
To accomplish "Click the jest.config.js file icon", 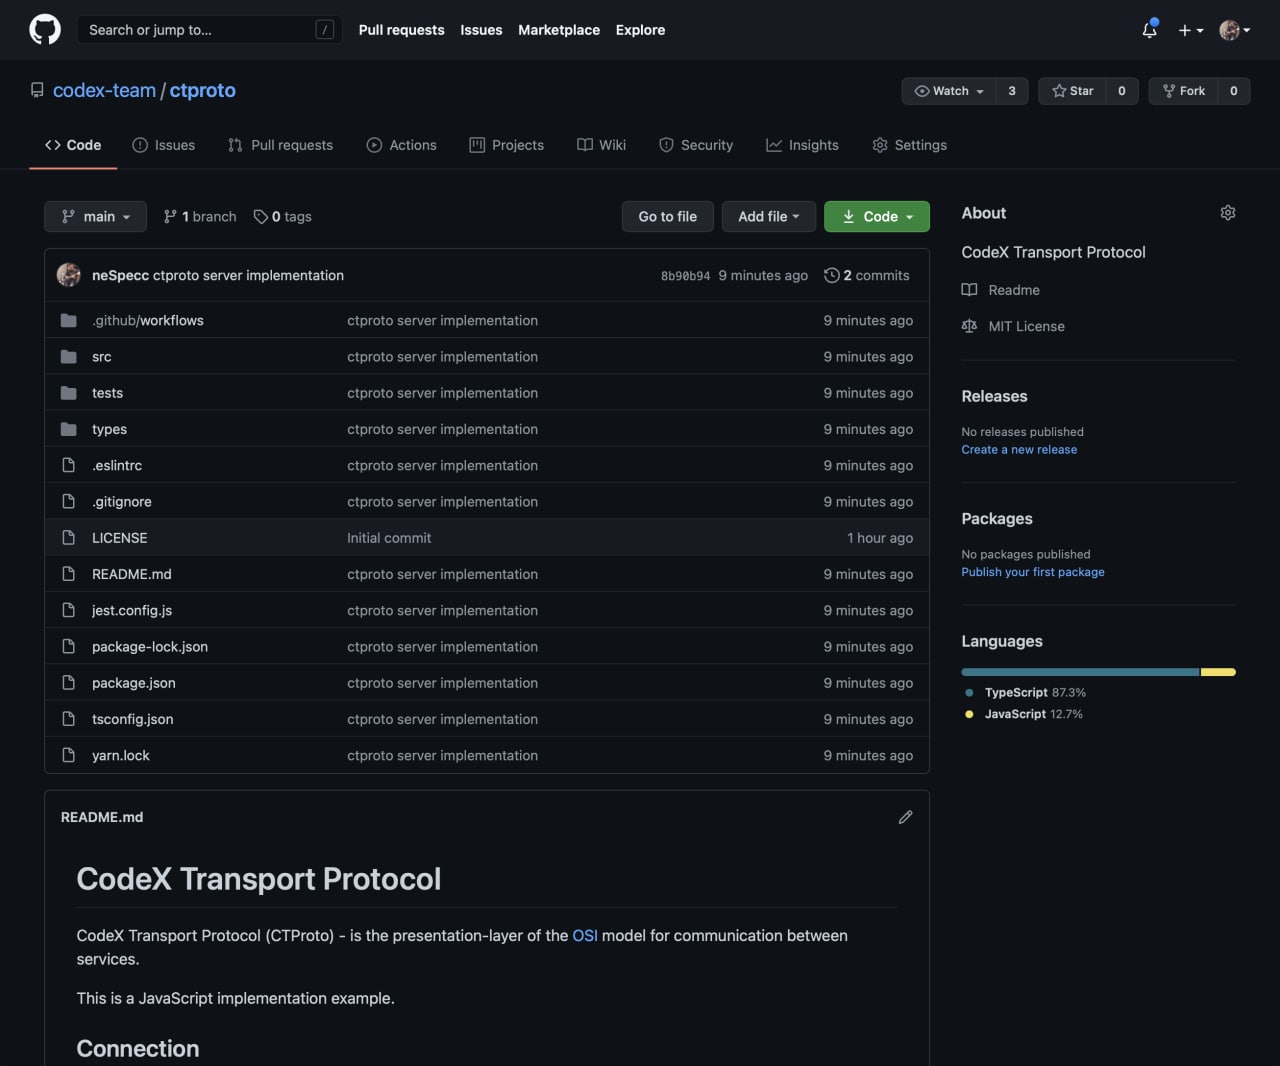I will point(69,610).
